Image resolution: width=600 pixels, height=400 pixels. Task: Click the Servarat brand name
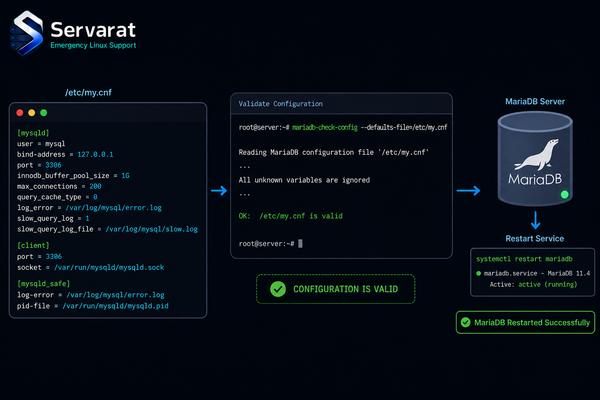click(x=93, y=30)
